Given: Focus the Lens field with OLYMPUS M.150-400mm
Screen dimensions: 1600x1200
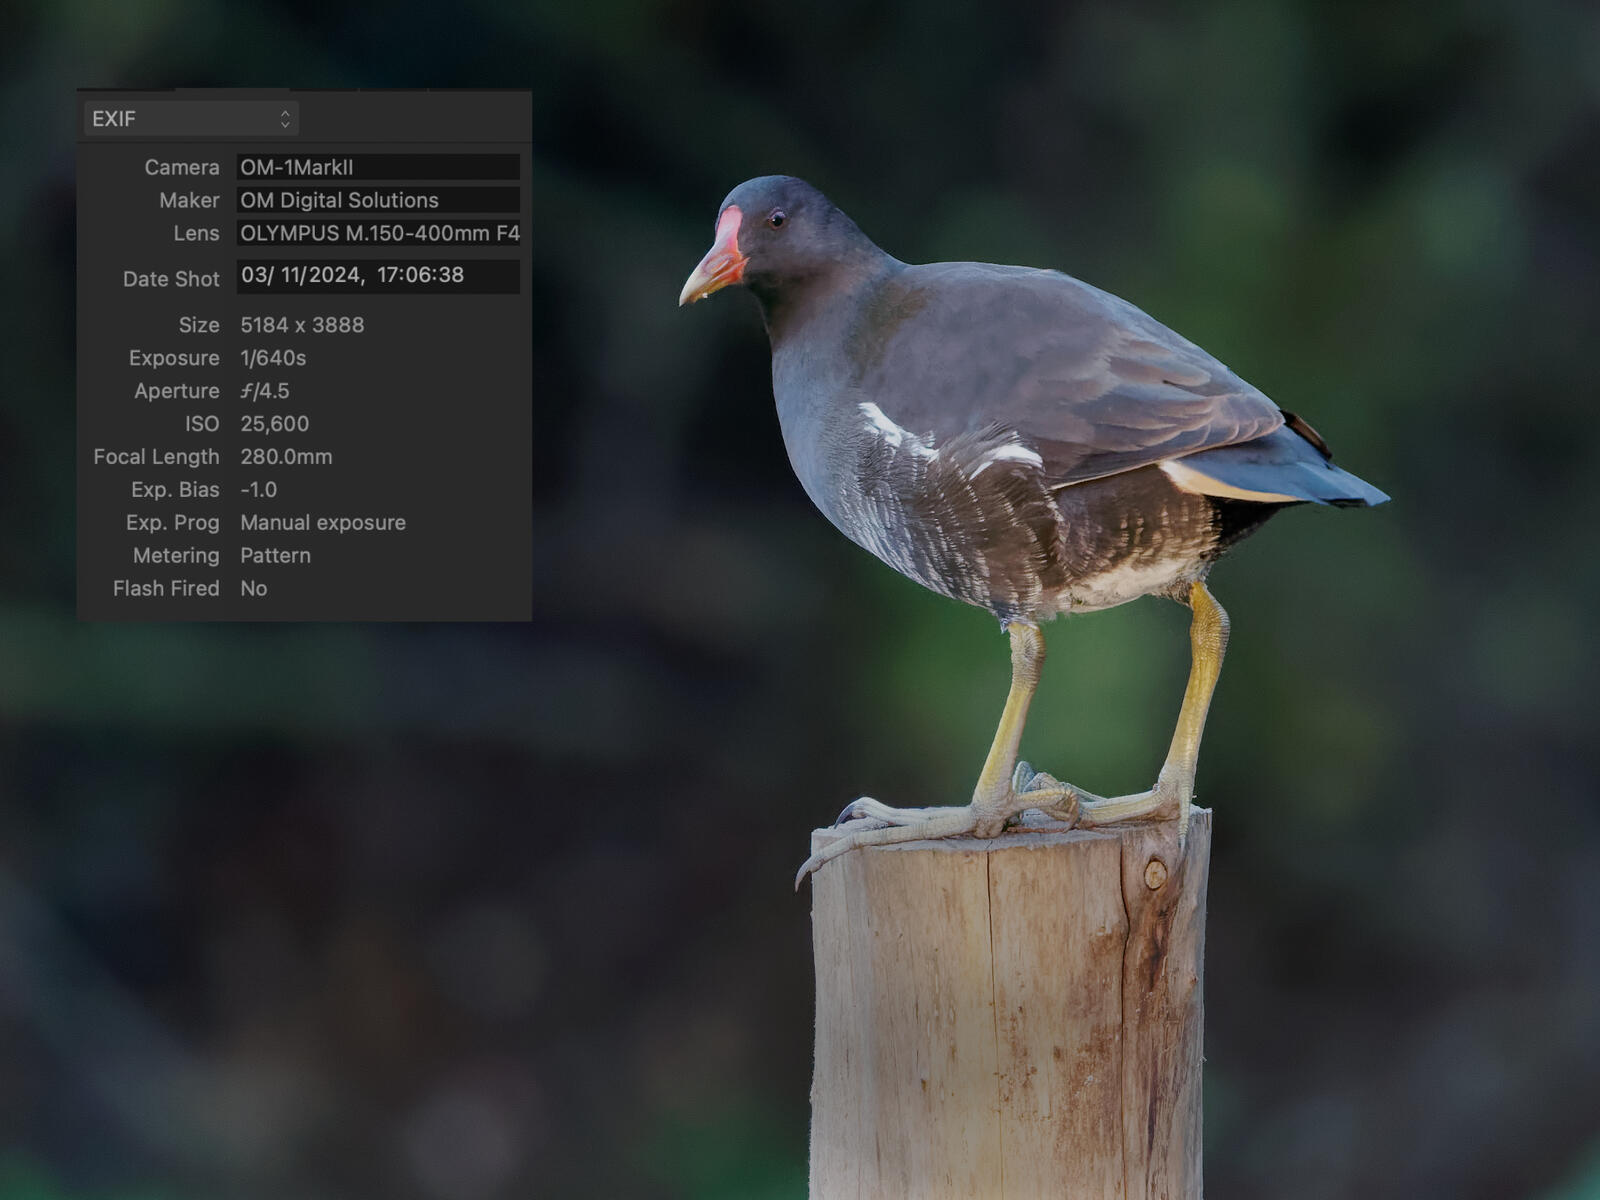Looking at the screenshot, I should point(377,233).
